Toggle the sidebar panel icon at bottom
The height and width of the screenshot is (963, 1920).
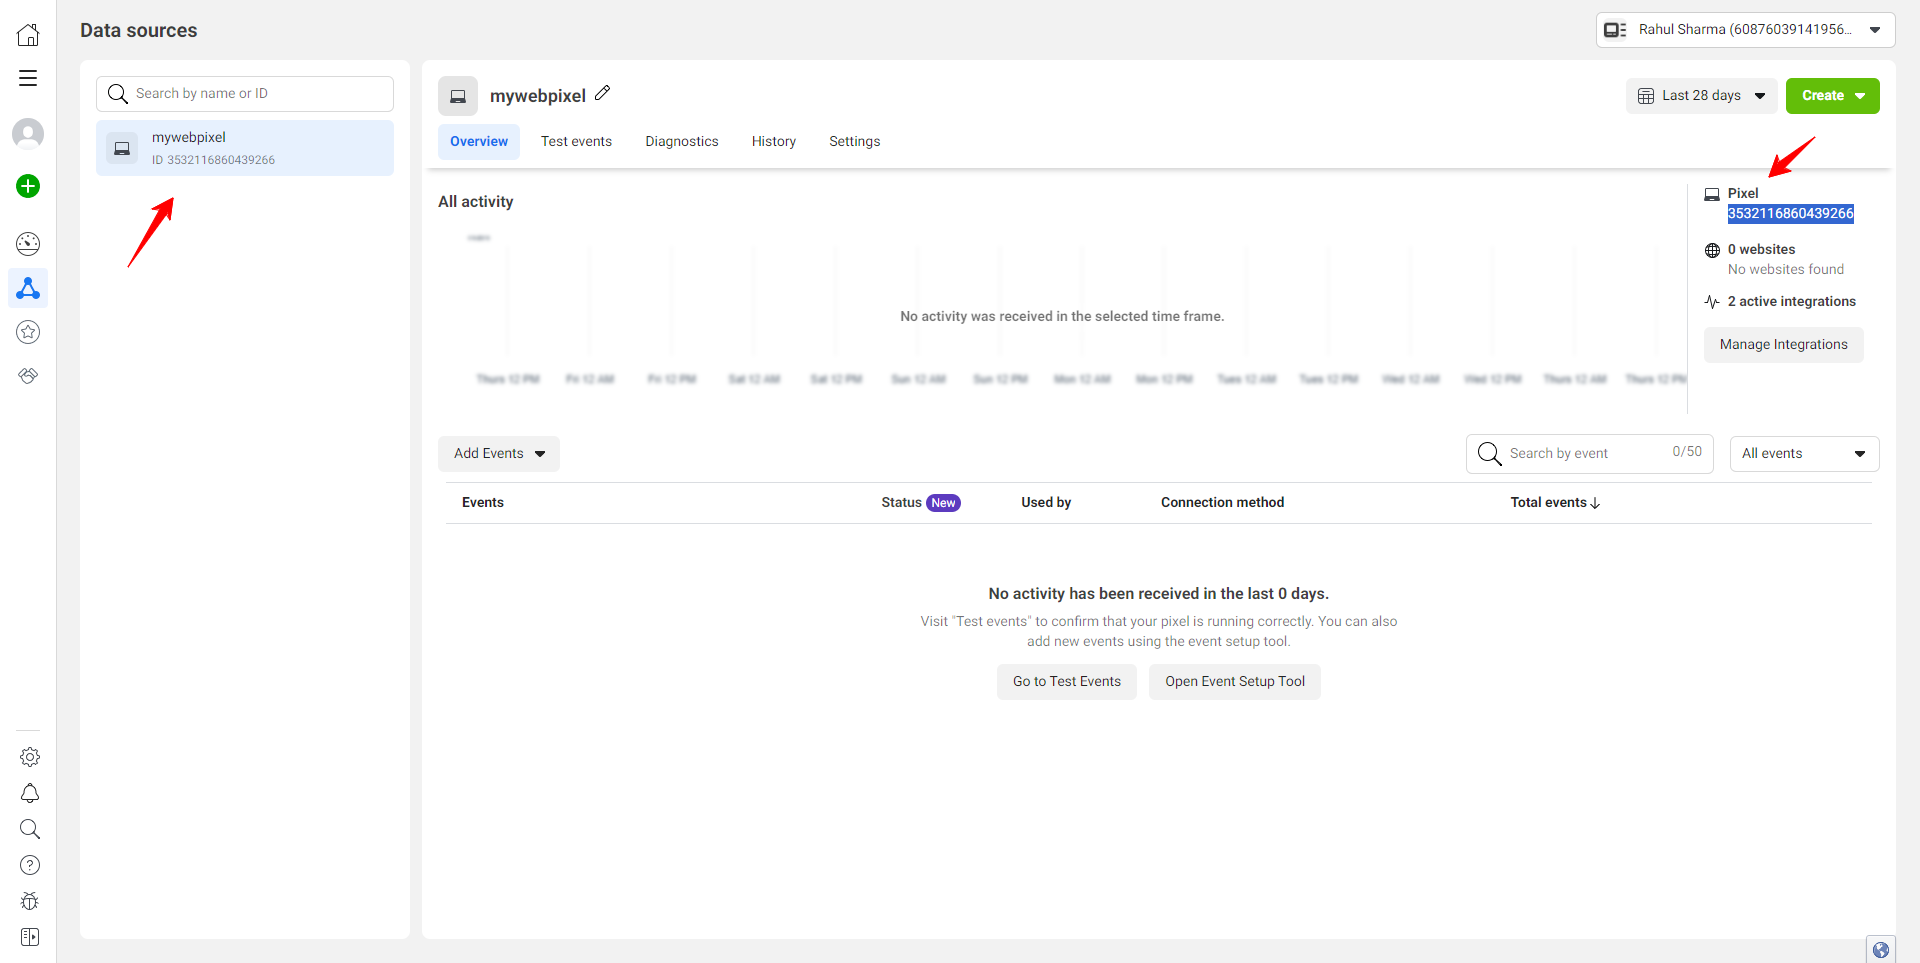[30, 937]
